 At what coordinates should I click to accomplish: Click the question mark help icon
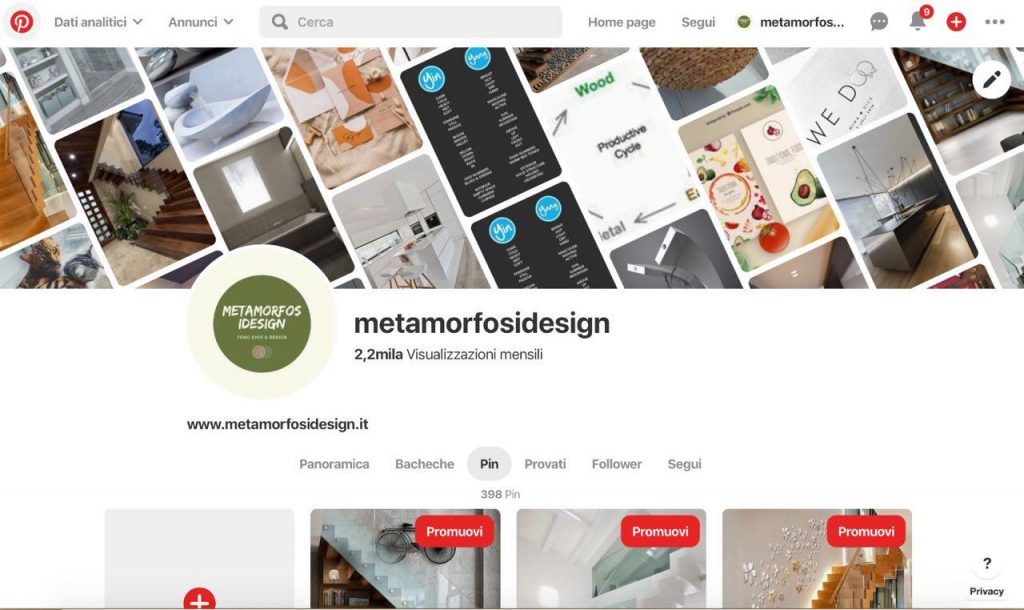pos(987,563)
